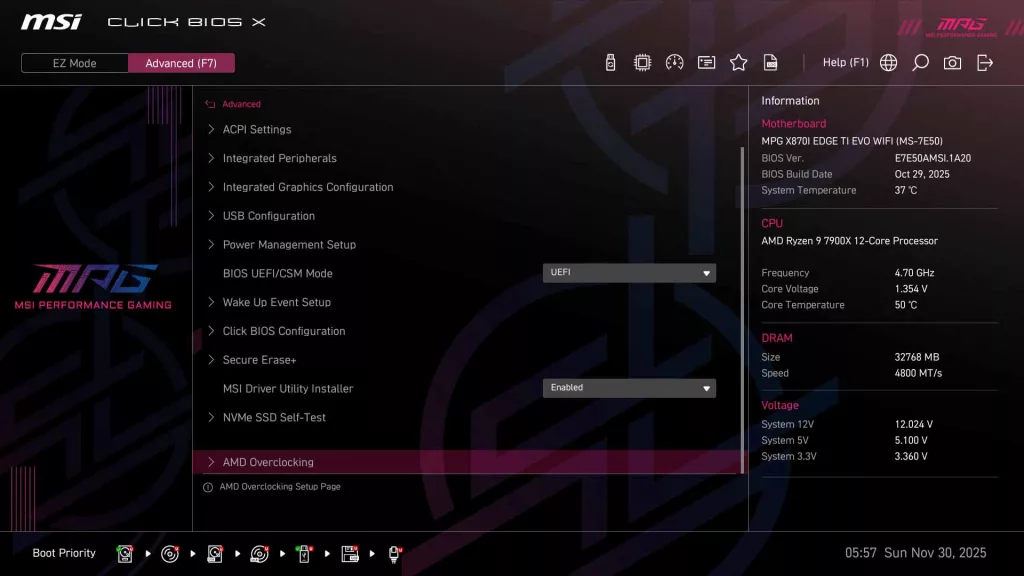This screenshot has width=1024, height=576.
Task: Click the CPU specifications icon
Action: (641, 62)
